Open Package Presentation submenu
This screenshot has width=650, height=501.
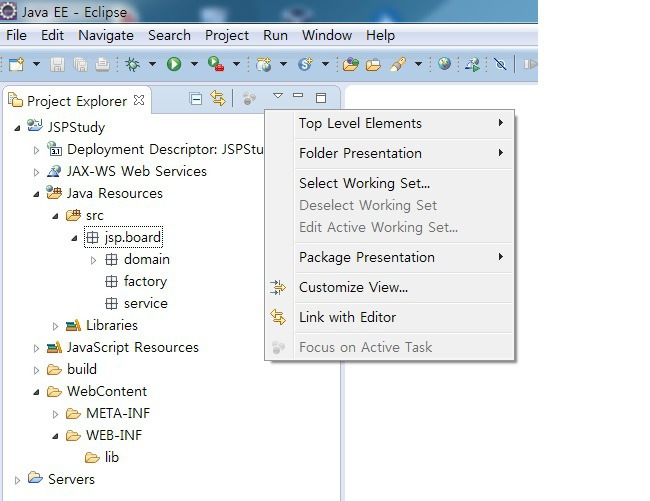click(390, 257)
